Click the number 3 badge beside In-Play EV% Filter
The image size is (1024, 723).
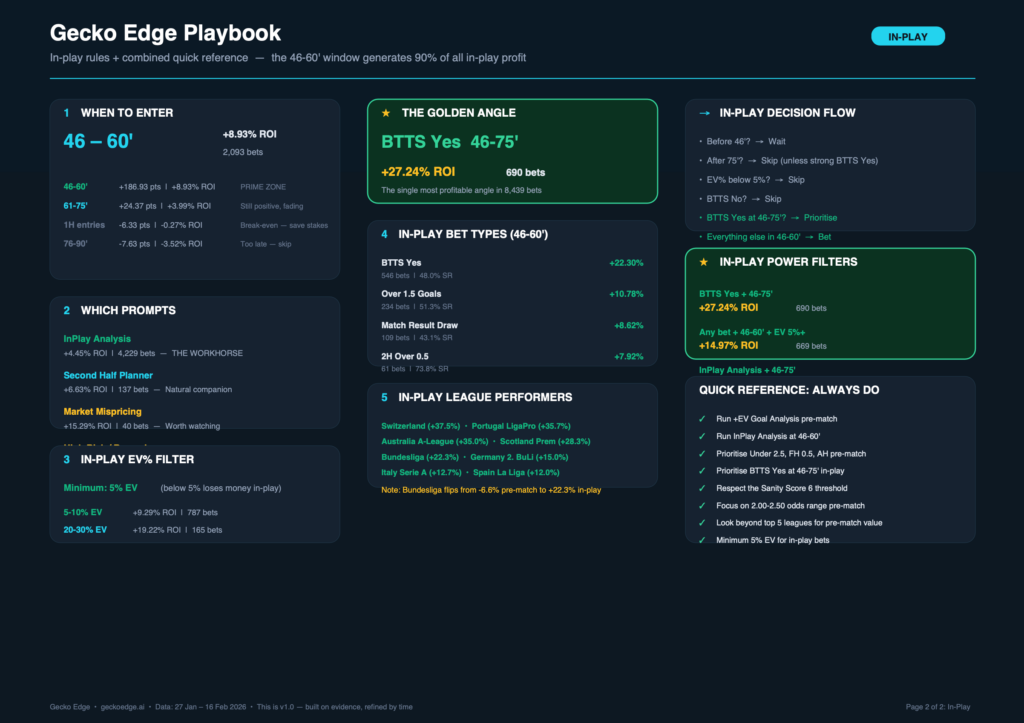coord(67,459)
